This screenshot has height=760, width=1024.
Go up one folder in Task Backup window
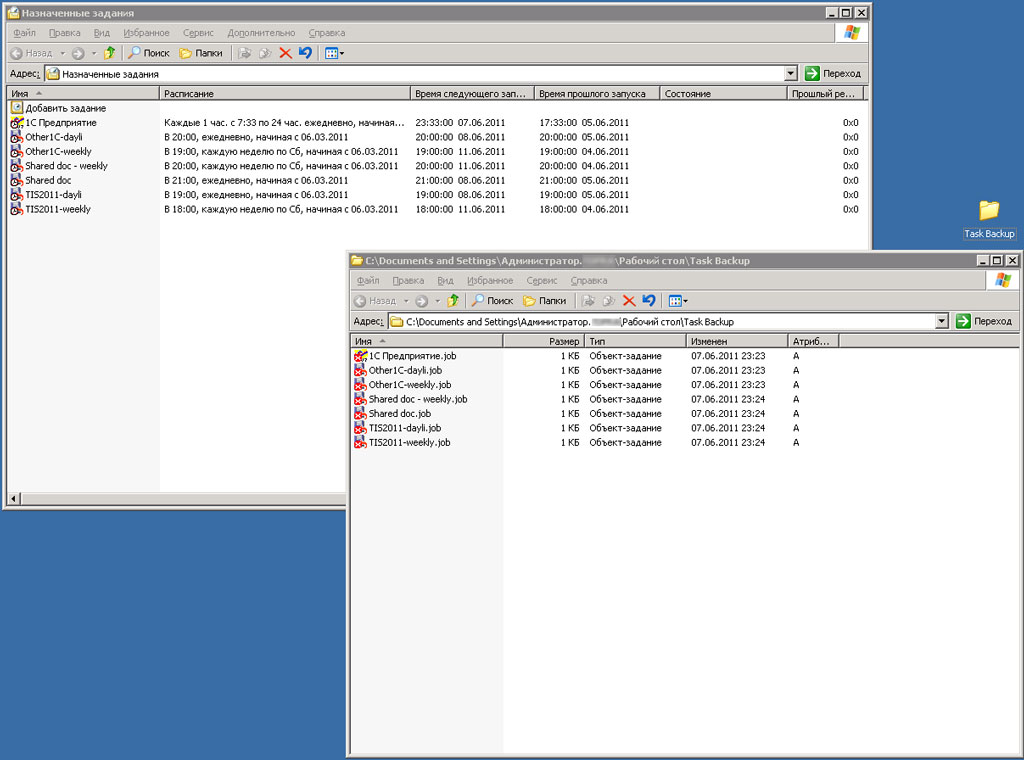[453, 301]
